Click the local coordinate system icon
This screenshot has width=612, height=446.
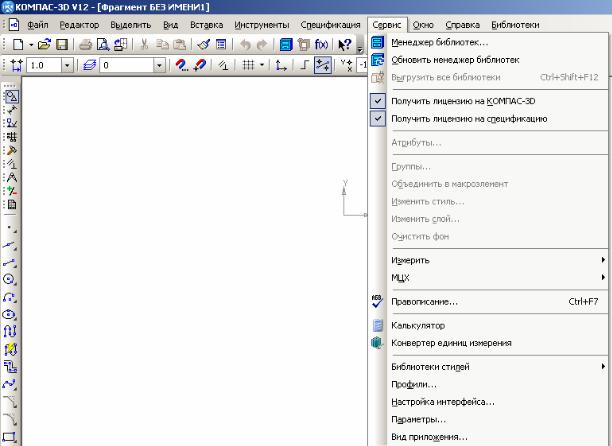(281, 65)
